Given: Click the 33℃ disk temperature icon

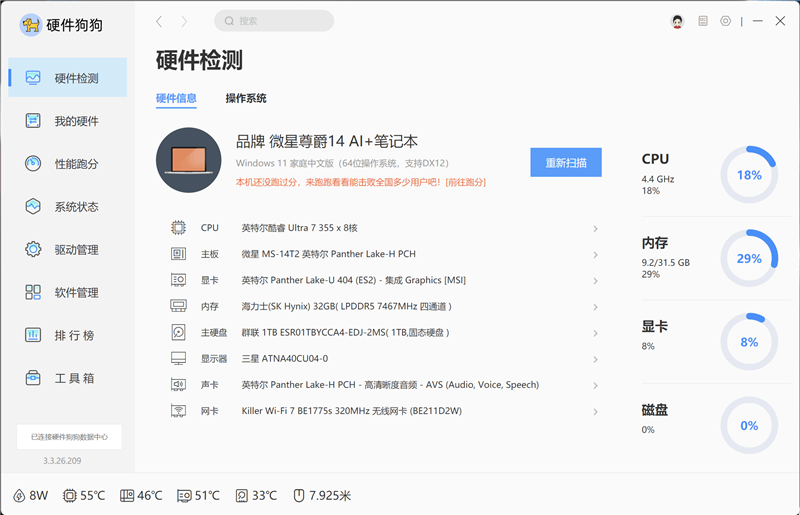Looking at the screenshot, I should click(242, 496).
